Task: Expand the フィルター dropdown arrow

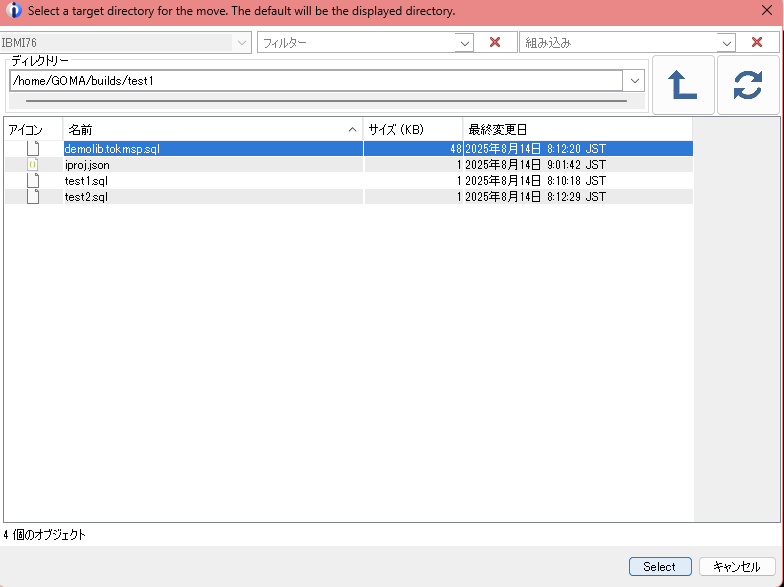Action: point(464,43)
